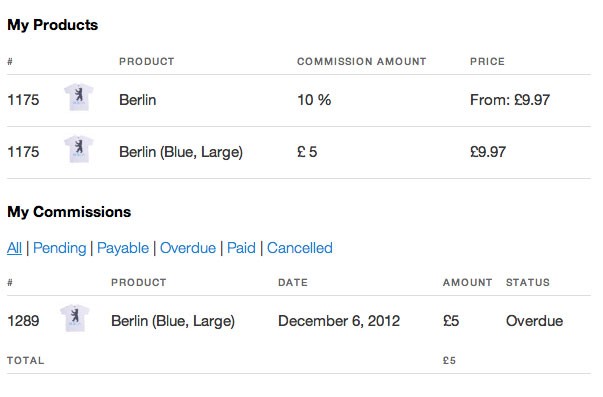Click the Status column header

[528, 282]
